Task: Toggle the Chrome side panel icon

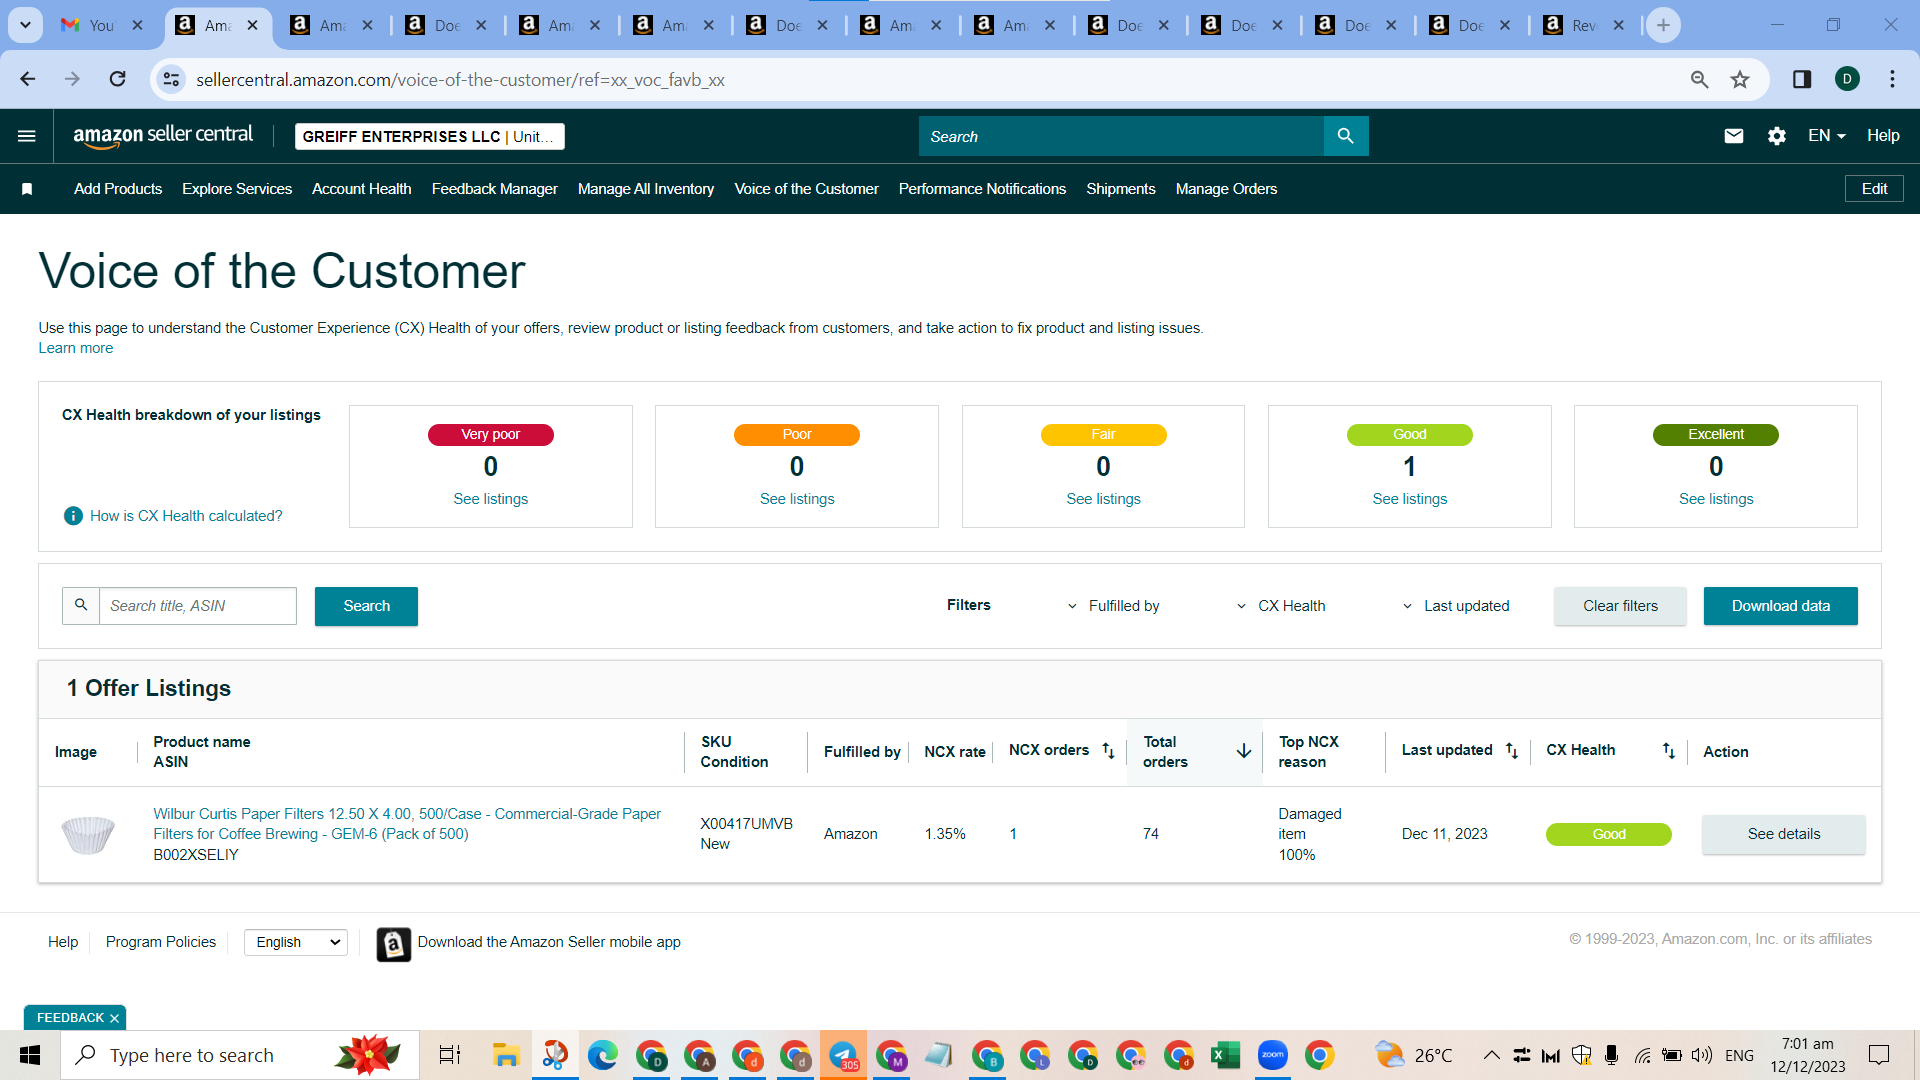Action: pos(1802,79)
